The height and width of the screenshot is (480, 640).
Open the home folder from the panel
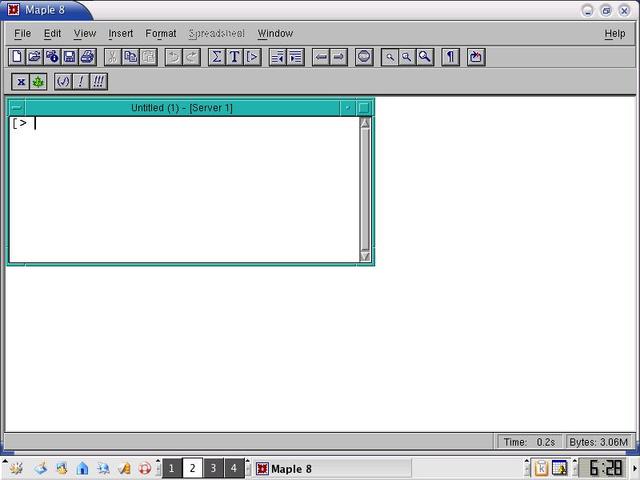[x=82, y=468]
